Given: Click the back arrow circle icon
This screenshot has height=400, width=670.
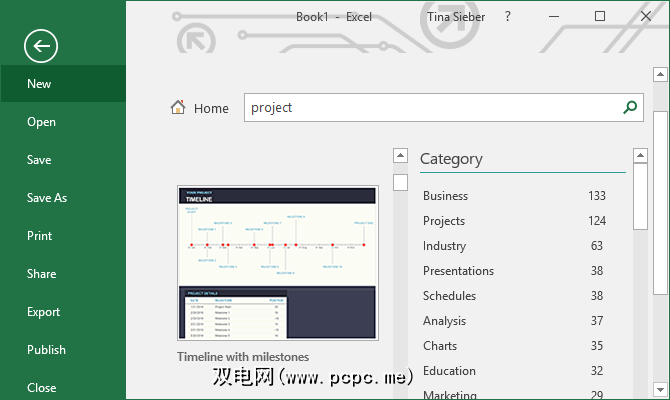Looking at the screenshot, I should [41, 46].
